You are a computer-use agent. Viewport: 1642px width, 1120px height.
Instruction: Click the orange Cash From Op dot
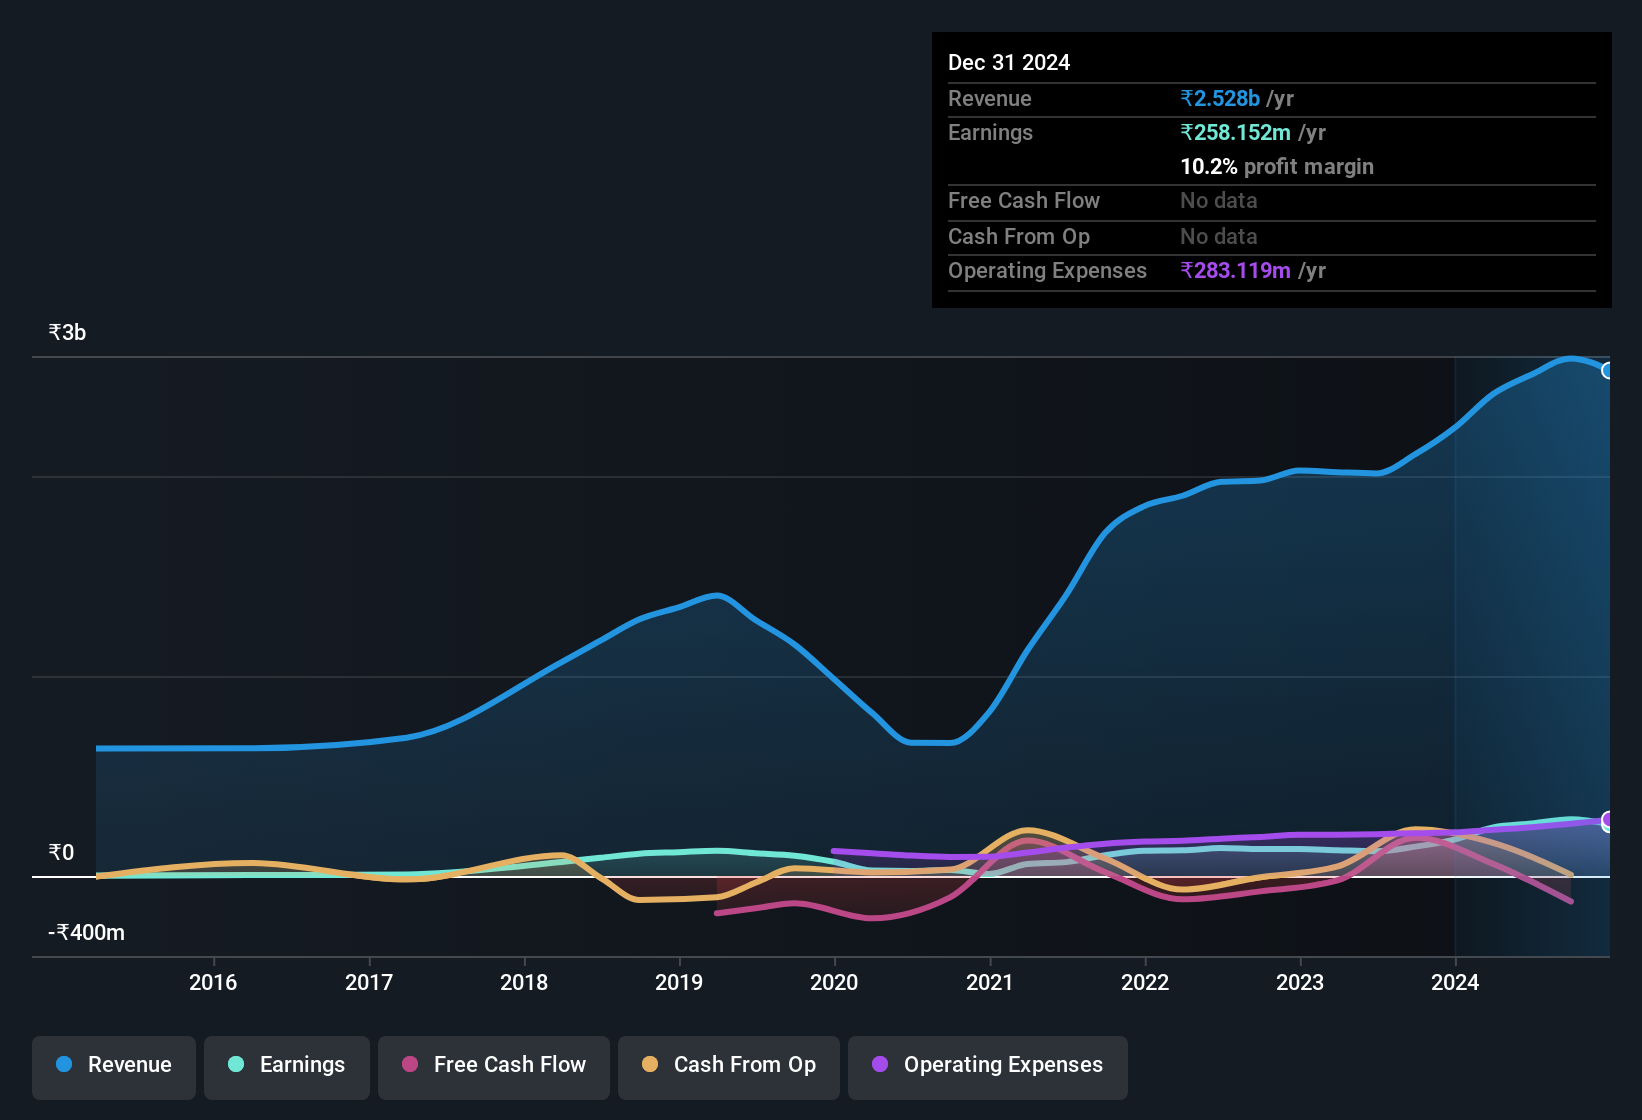tap(650, 1065)
